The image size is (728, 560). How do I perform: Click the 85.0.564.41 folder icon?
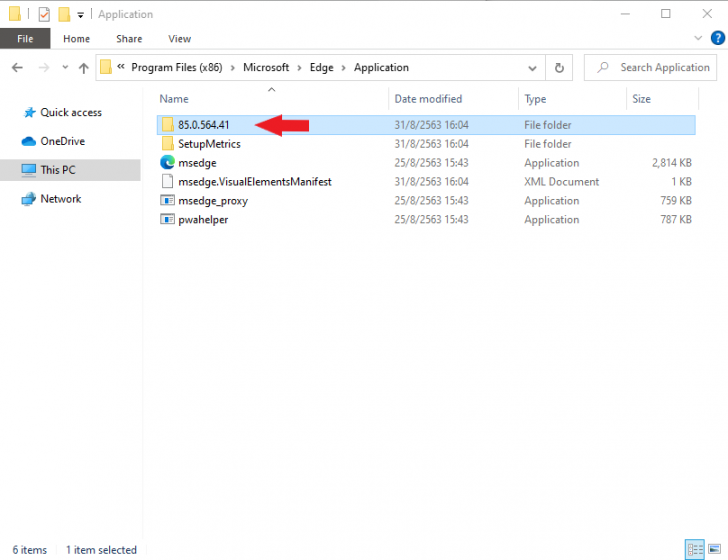168,124
